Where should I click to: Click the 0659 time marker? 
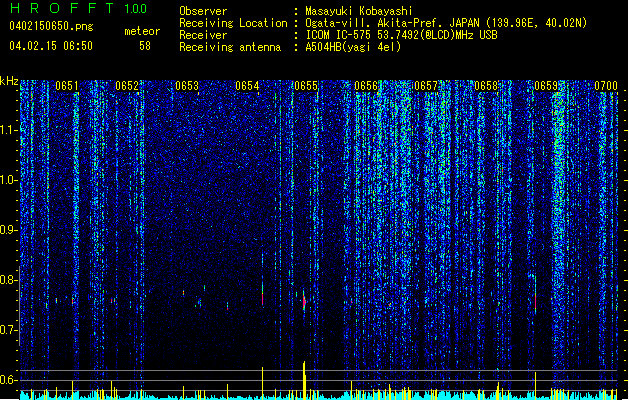tap(546, 86)
